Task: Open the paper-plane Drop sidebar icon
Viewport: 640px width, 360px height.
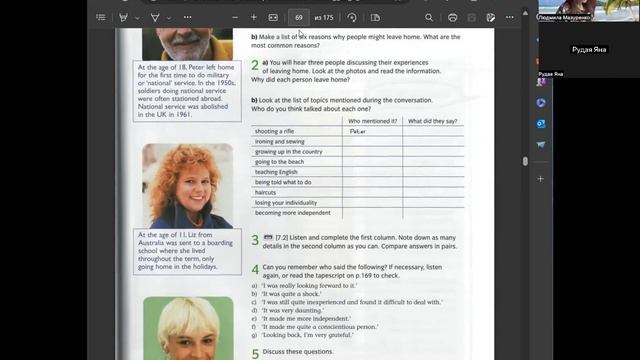Action: pyautogui.click(x=541, y=145)
